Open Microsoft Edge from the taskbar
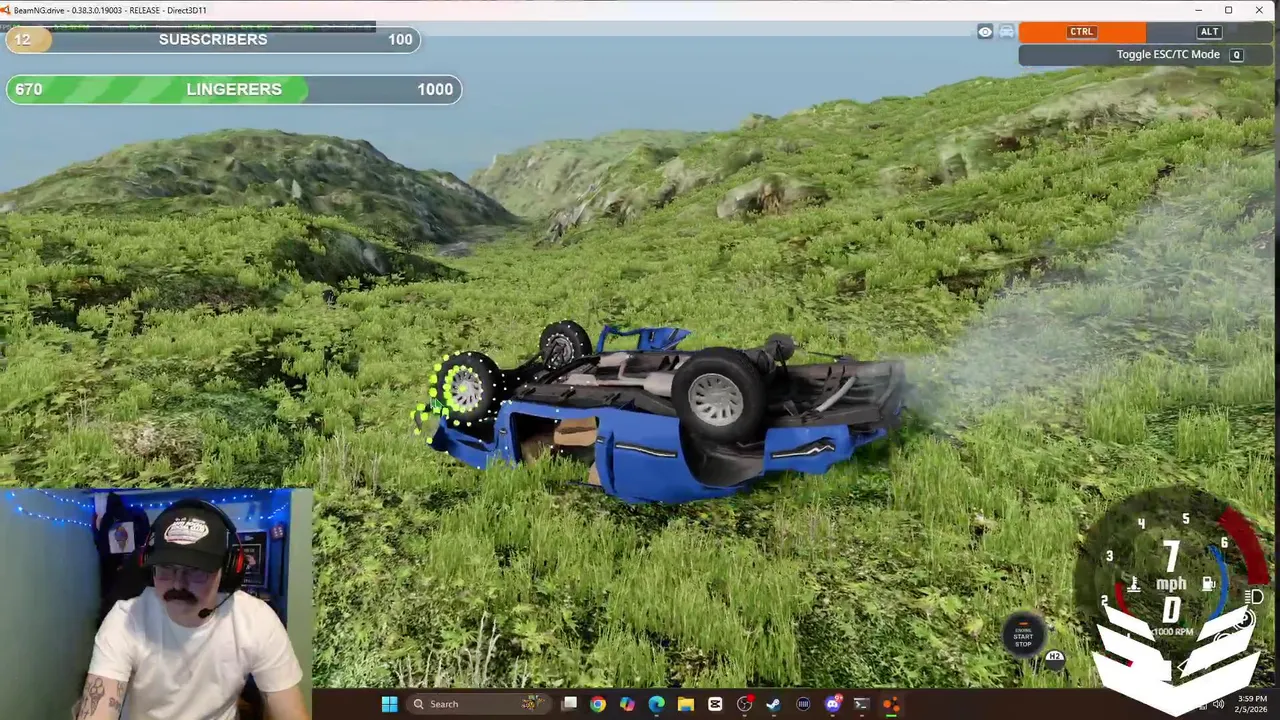Image resolution: width=1280 pixels, height=720 pixels. coord(656,704)
